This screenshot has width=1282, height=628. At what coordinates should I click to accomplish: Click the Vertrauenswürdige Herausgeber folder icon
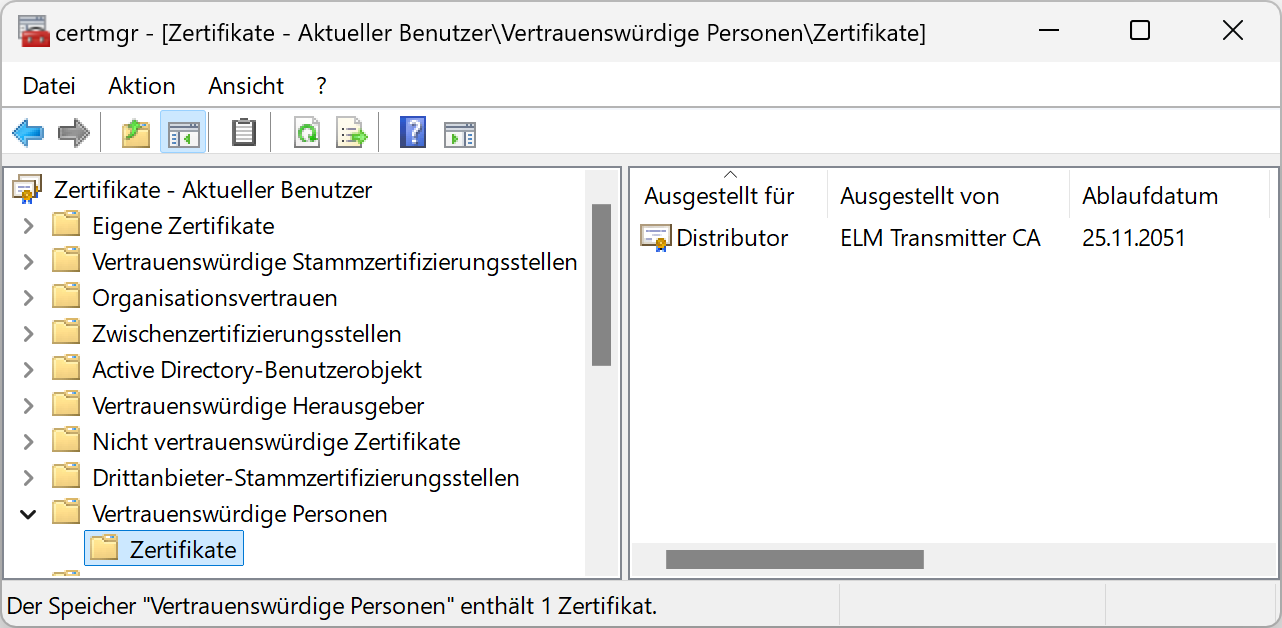(x=67, y=405)
